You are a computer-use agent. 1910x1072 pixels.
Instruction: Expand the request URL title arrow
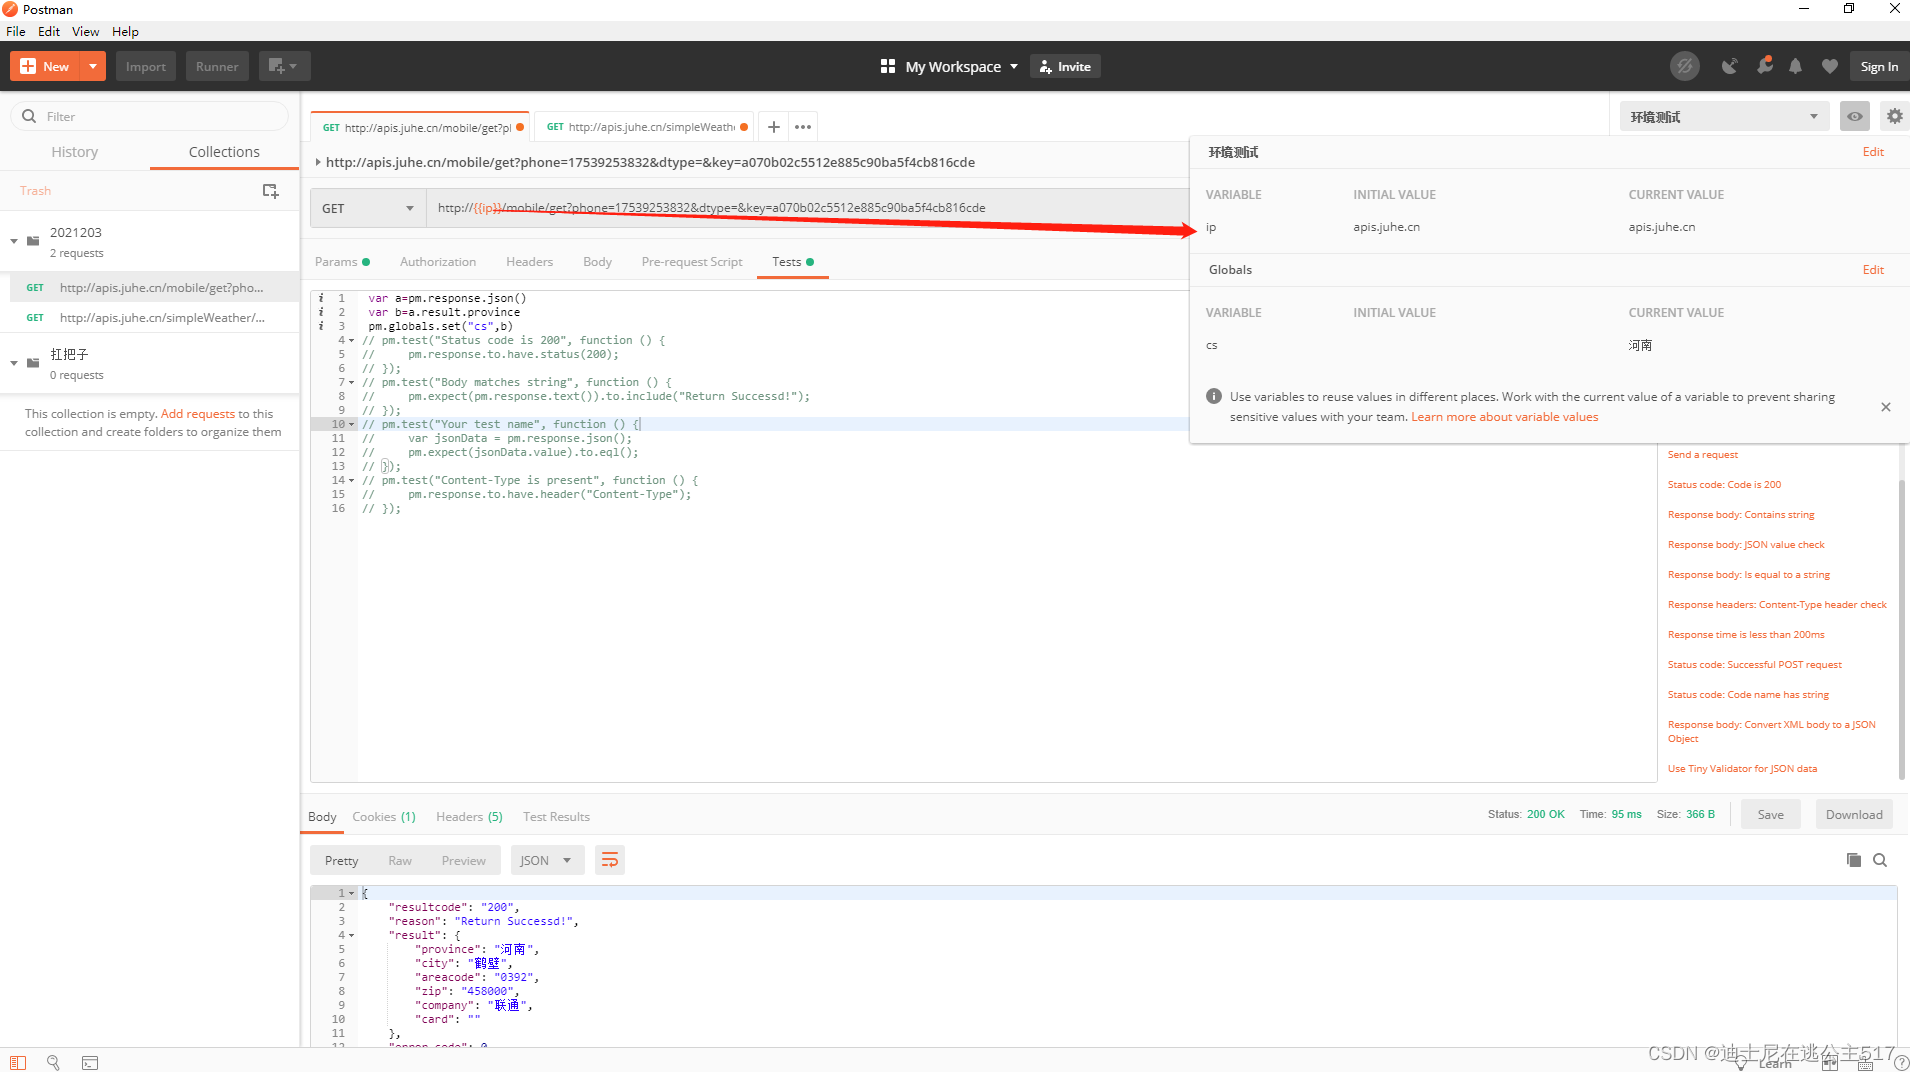(x=318, y=162)
